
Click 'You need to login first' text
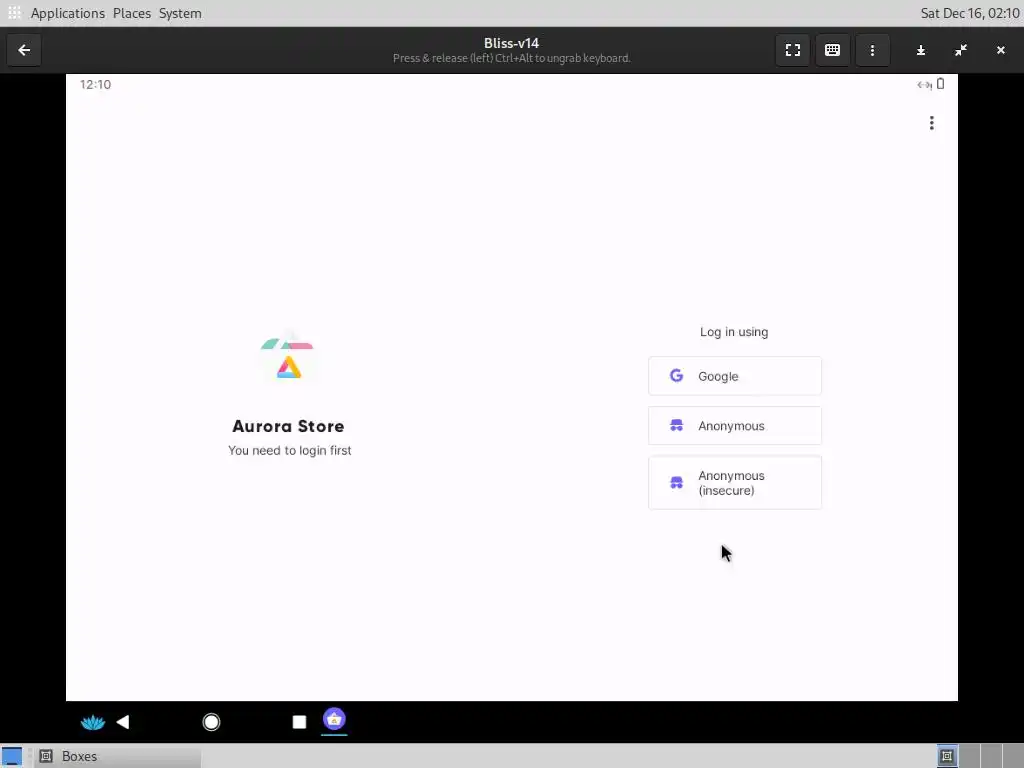tap(289, 451)
